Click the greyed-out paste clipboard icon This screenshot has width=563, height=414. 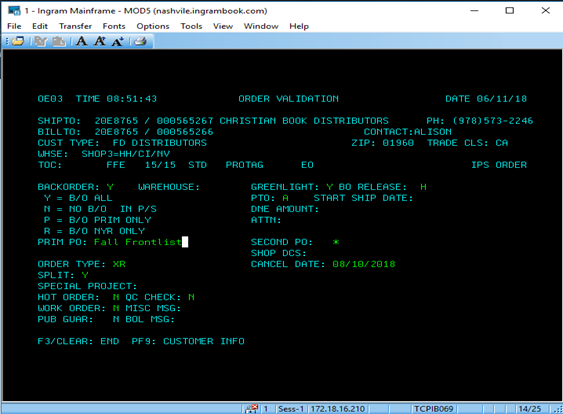click(x=59, y=42)
